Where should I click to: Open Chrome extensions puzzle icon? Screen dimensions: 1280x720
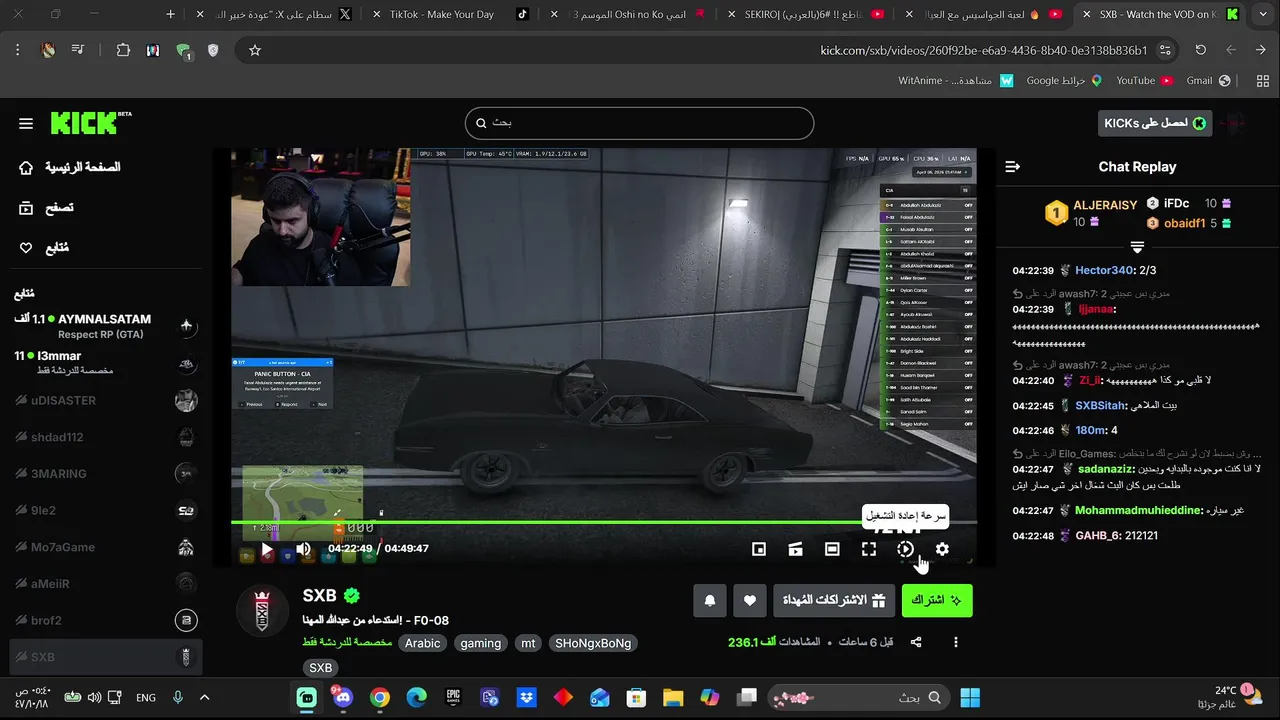point(123,50)
